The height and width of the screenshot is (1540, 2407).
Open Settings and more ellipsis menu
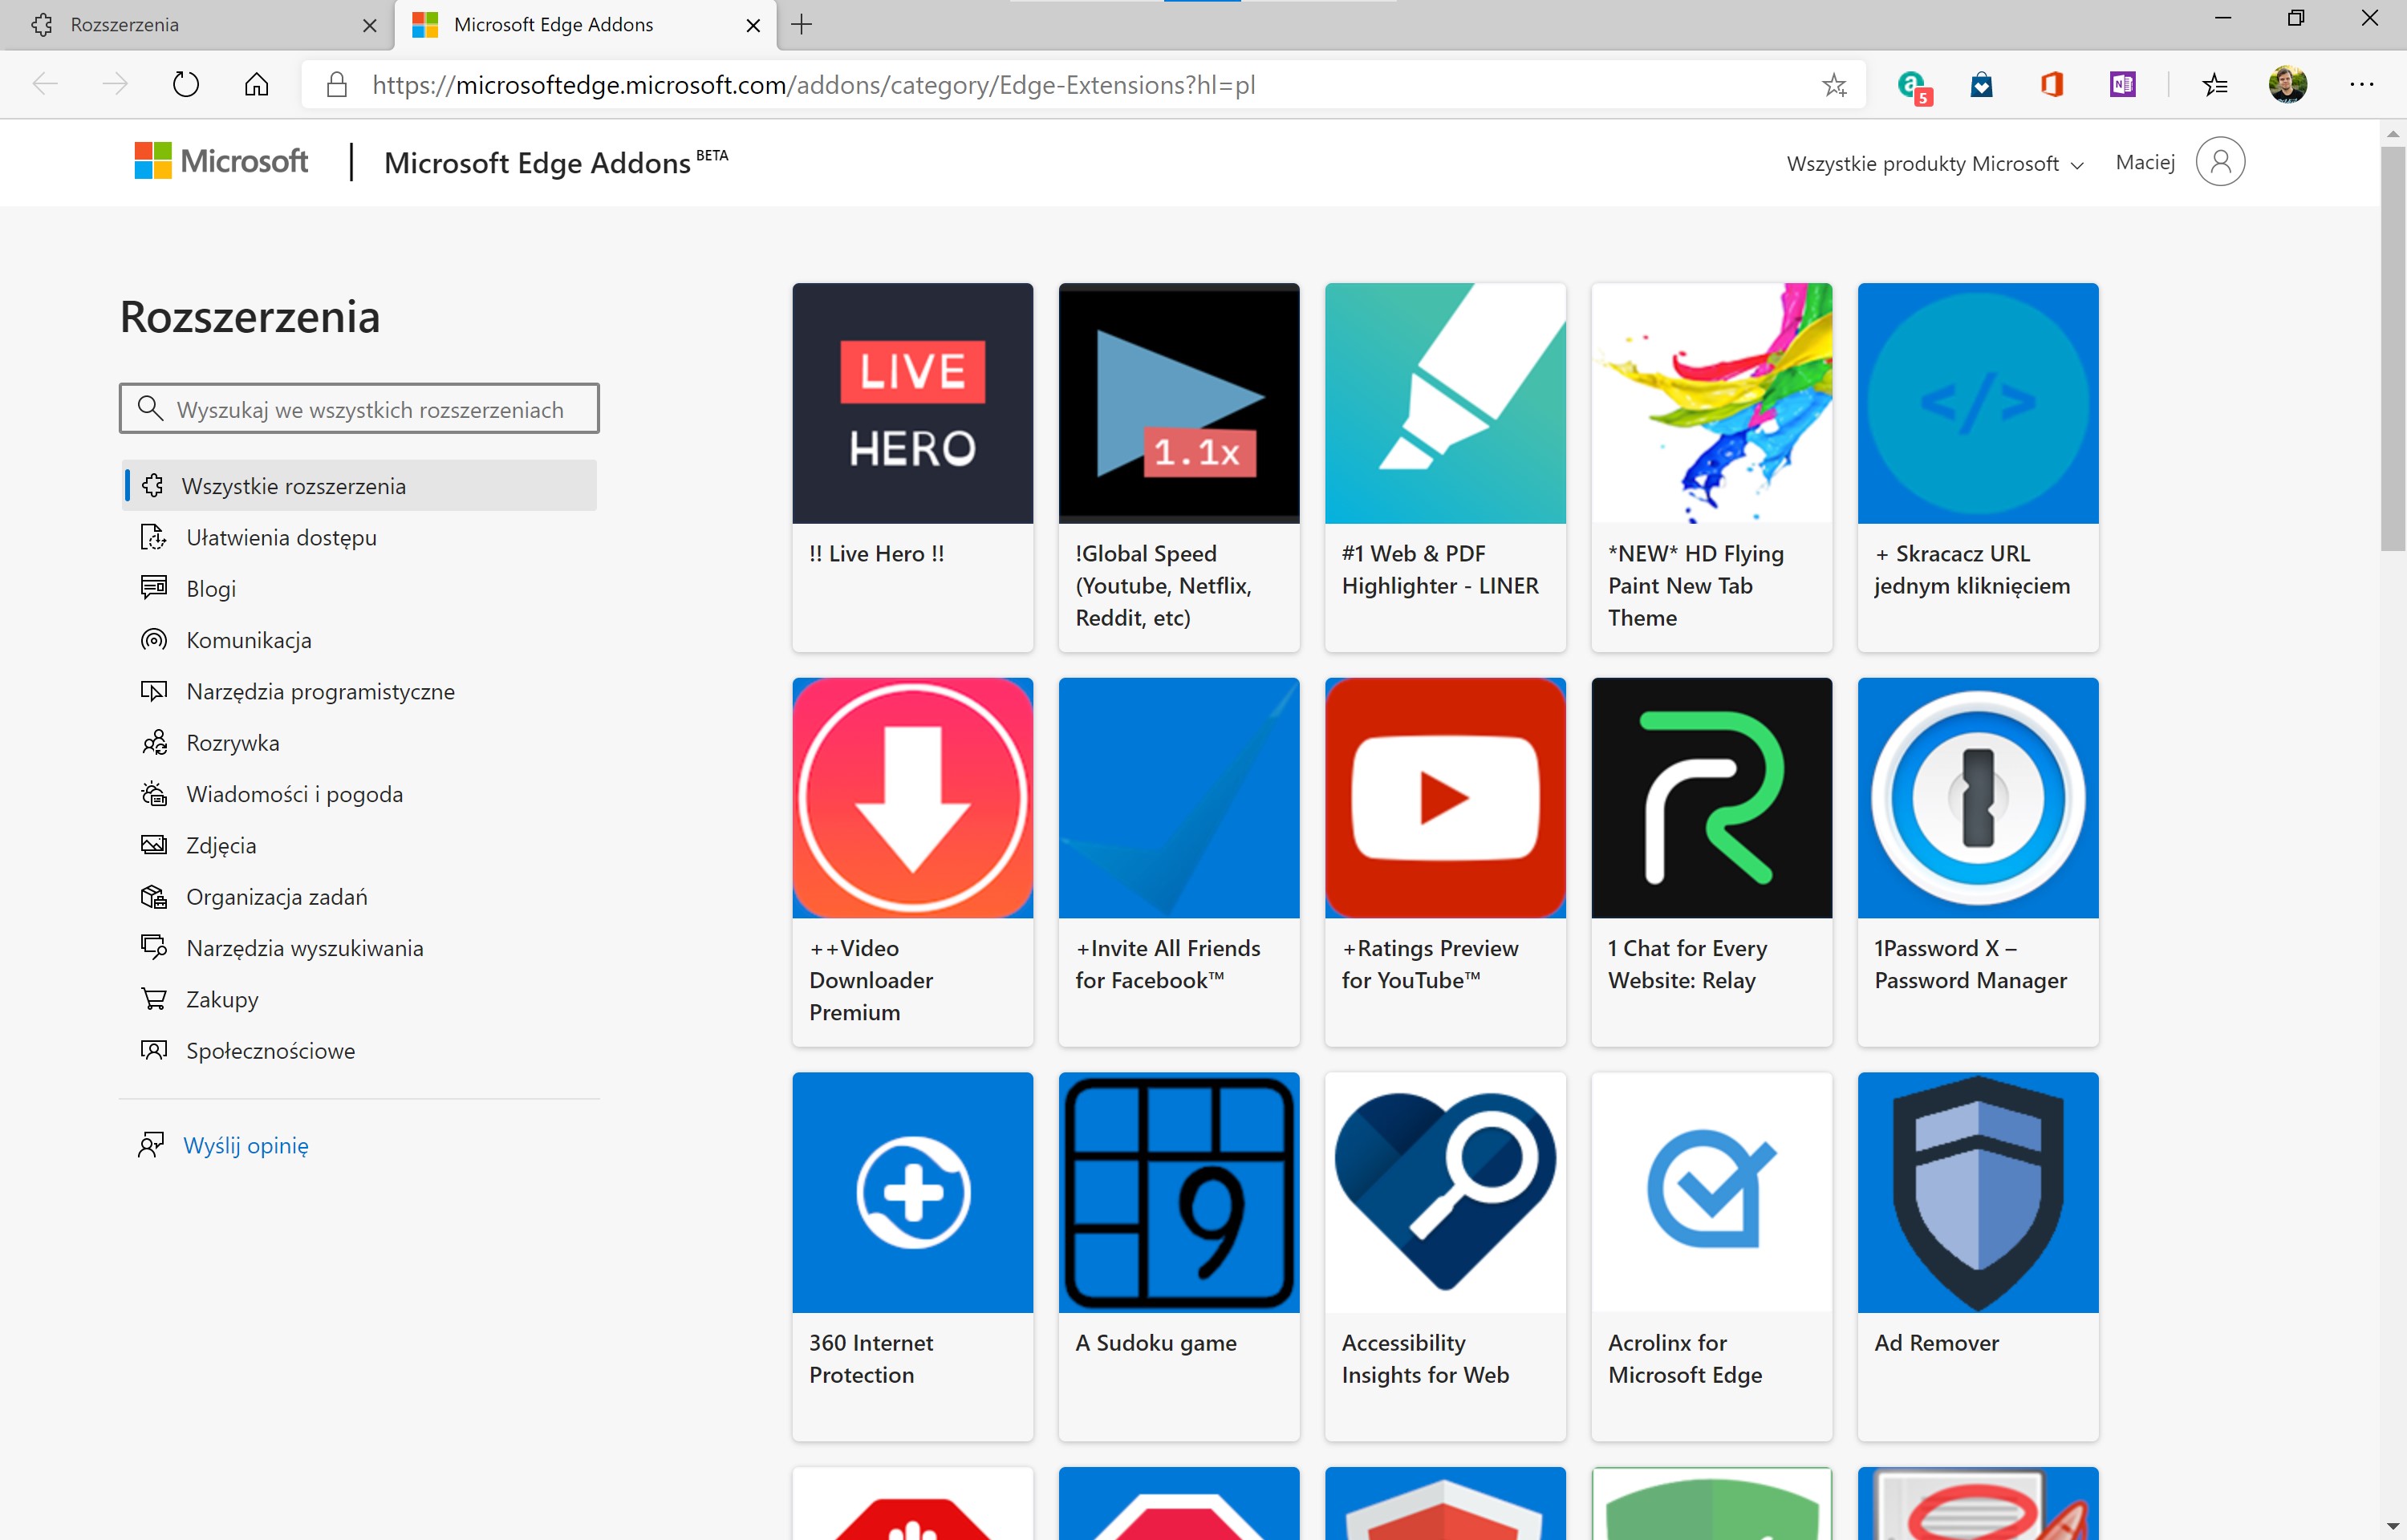[x=2362, y=85]
